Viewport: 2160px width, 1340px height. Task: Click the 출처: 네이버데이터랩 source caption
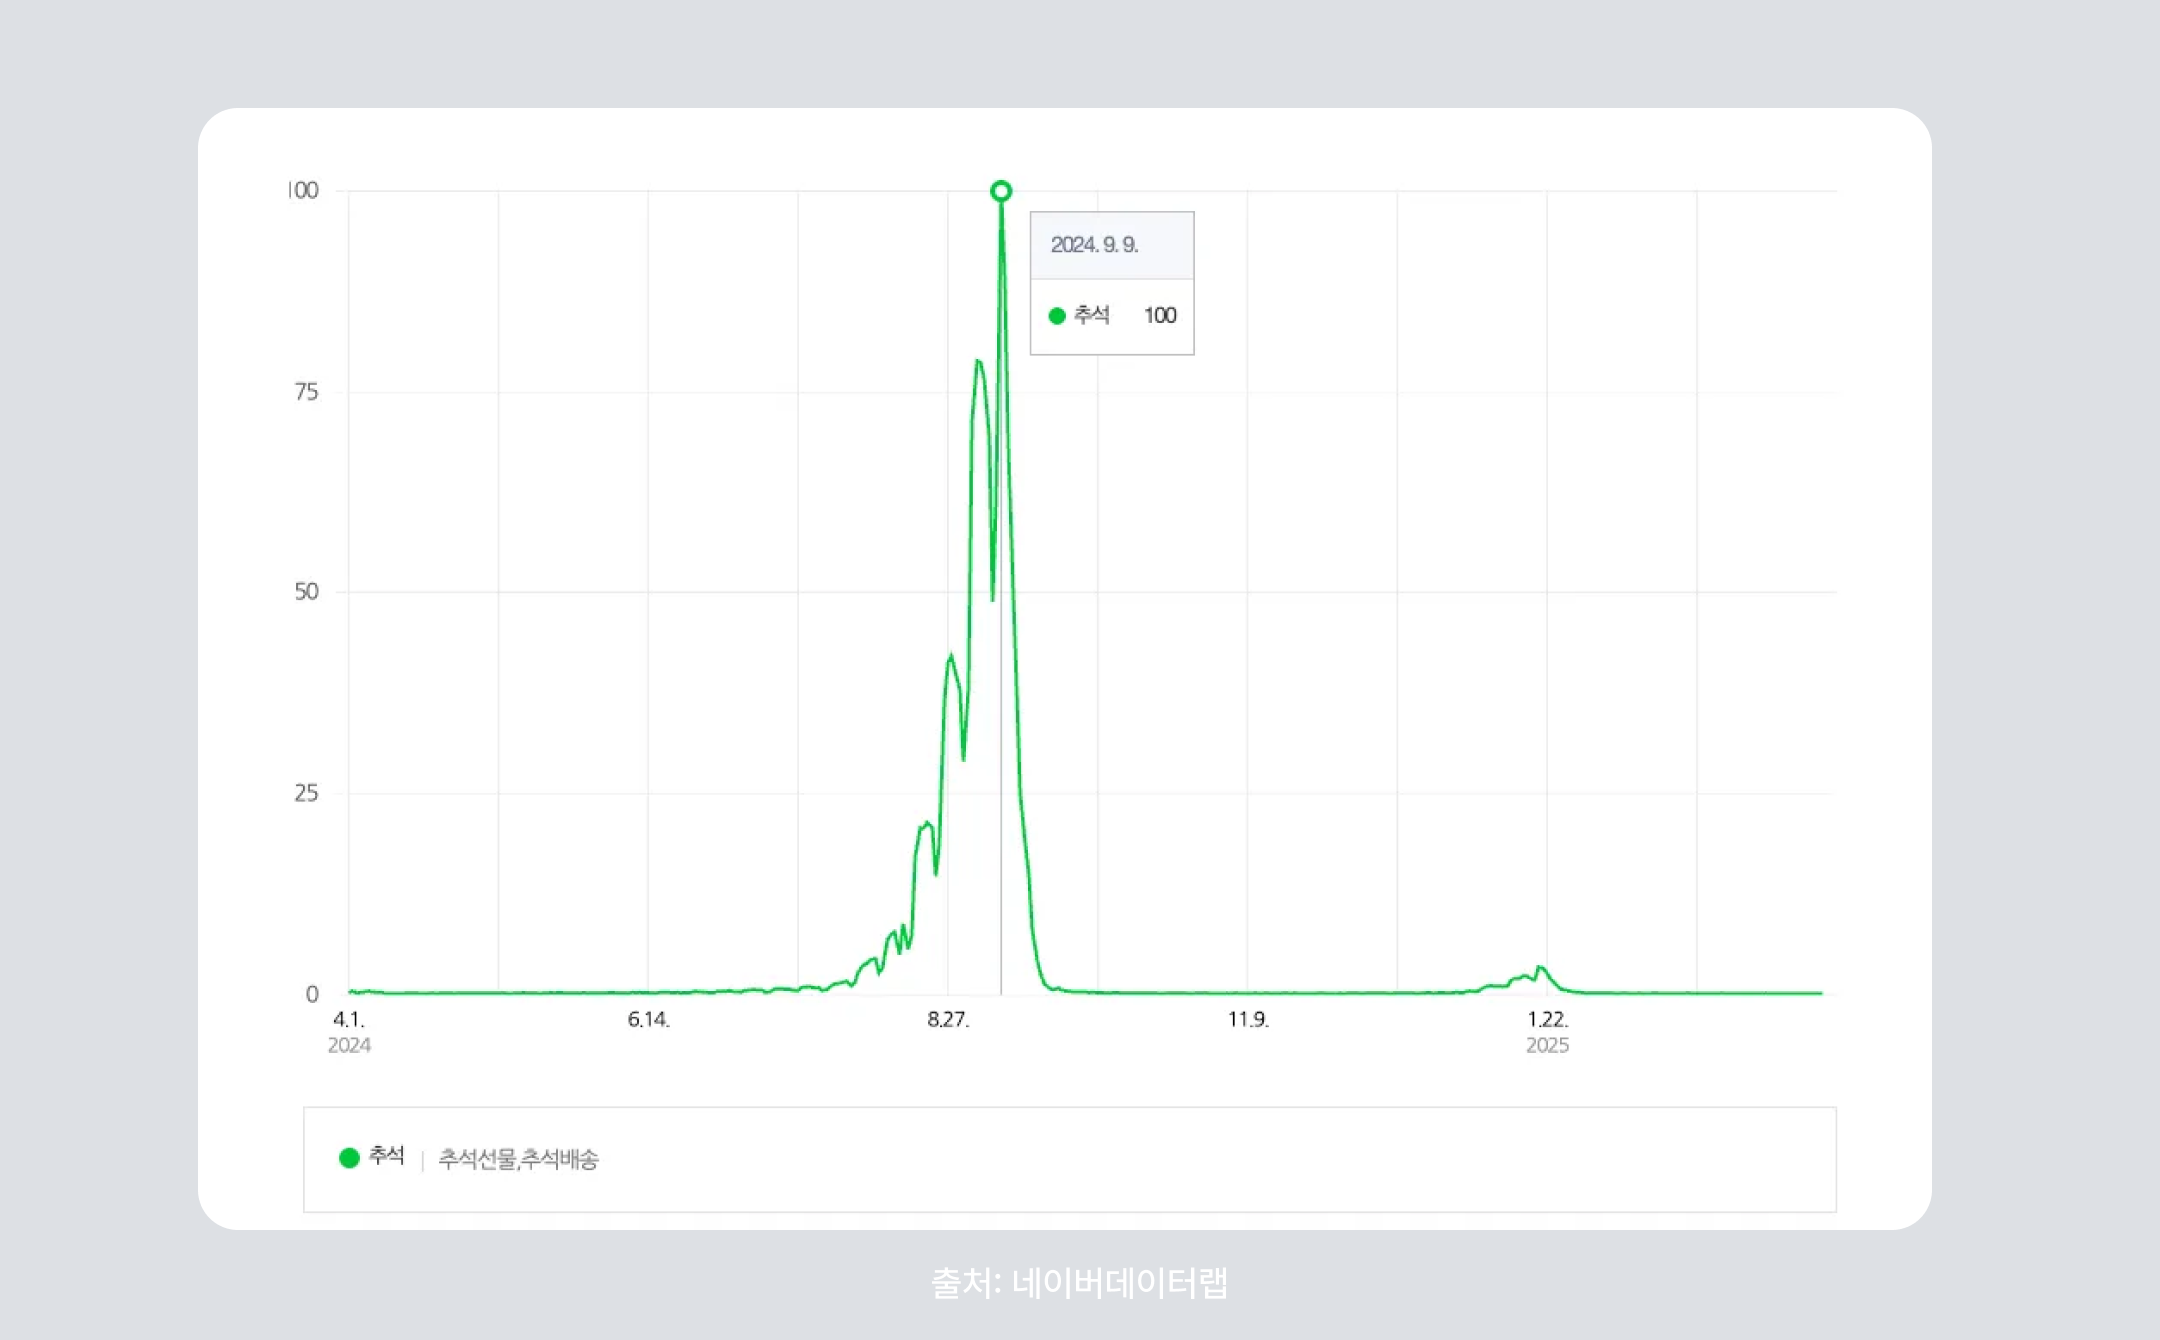[x=1079, y=1283]
